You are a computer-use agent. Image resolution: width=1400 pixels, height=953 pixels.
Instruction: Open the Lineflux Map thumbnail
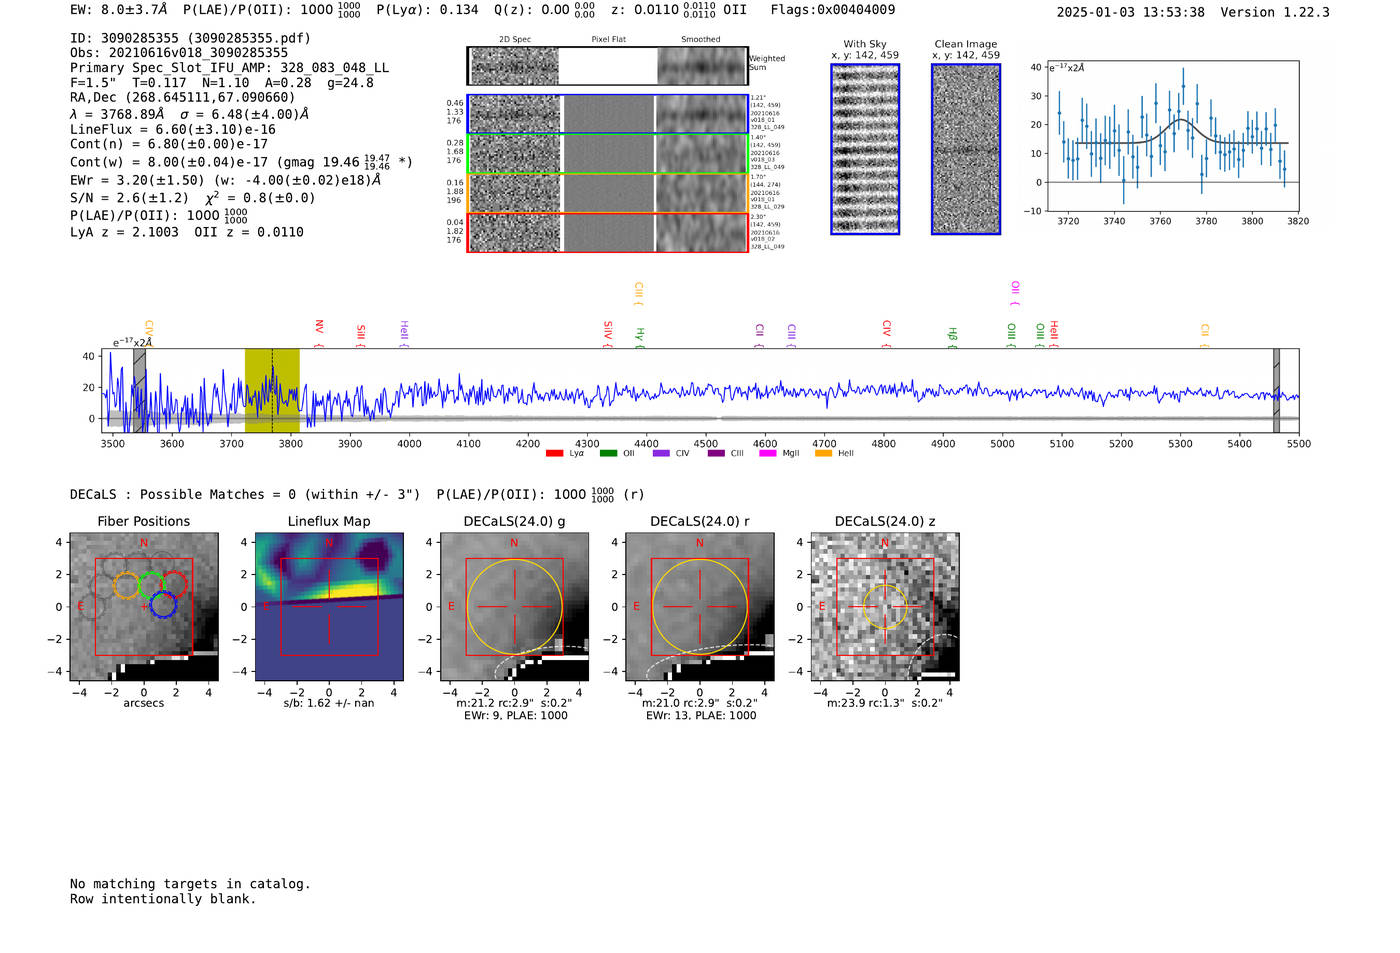point(329,607)
